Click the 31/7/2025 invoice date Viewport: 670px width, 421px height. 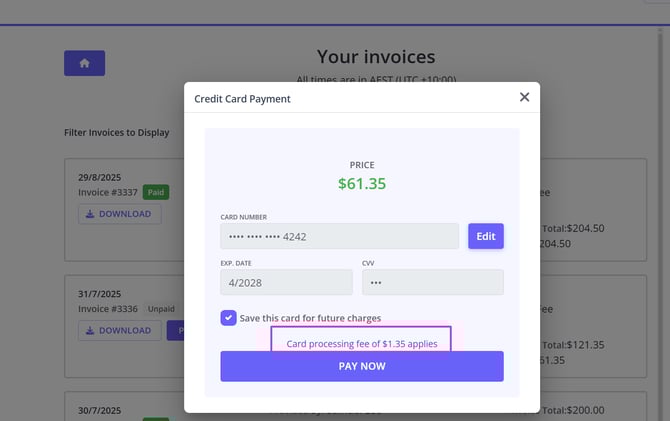tap(100, 294)
